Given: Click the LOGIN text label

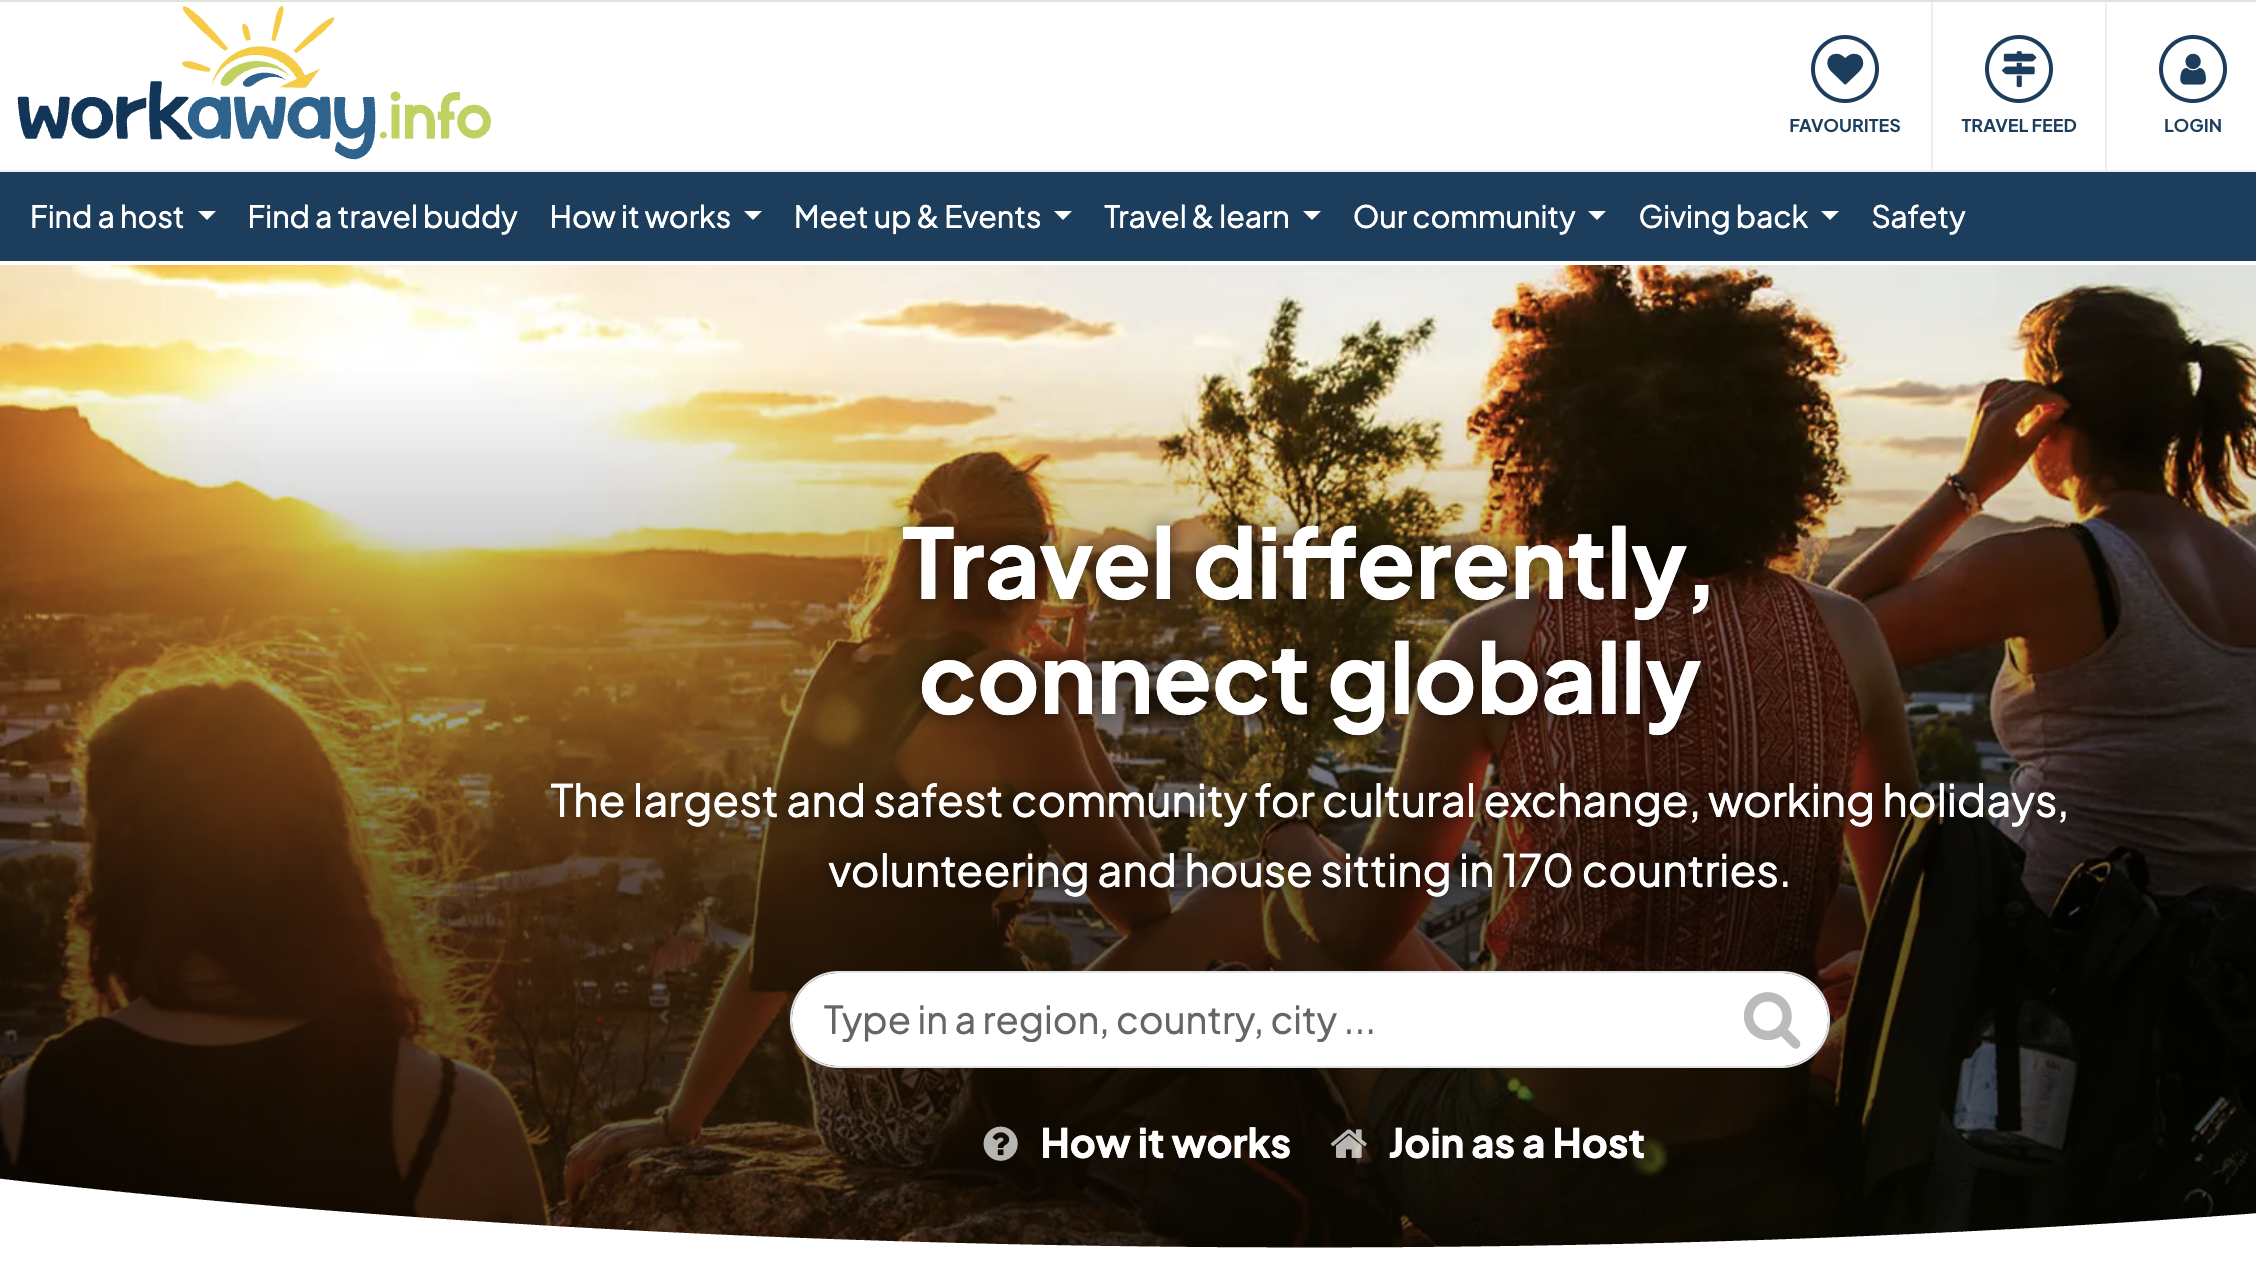Looking at the screenshot, I should click(2192, 126).
